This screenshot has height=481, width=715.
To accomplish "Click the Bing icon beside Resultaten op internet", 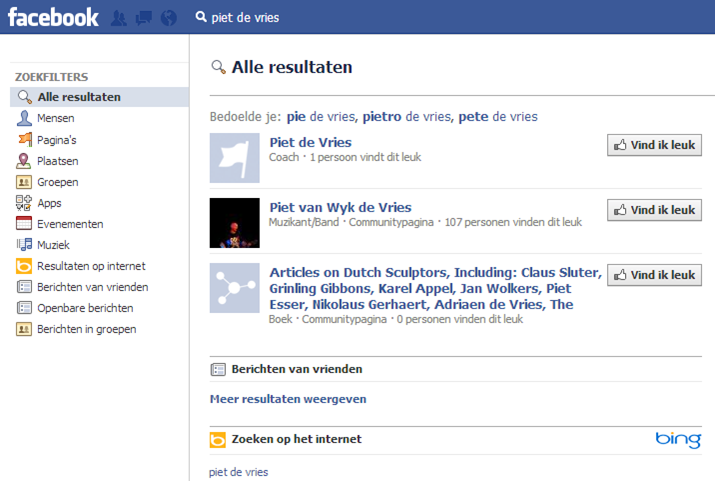I will pos(24,266).
